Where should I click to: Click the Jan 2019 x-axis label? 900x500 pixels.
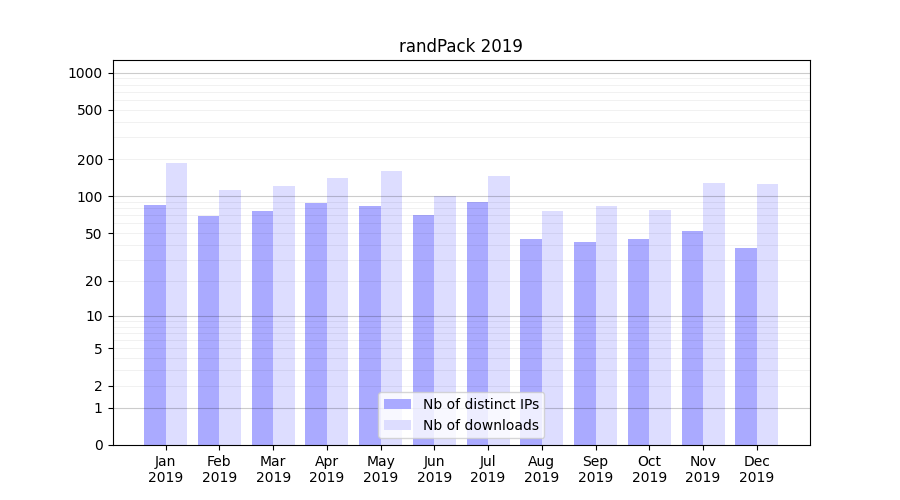coord(166,469)
